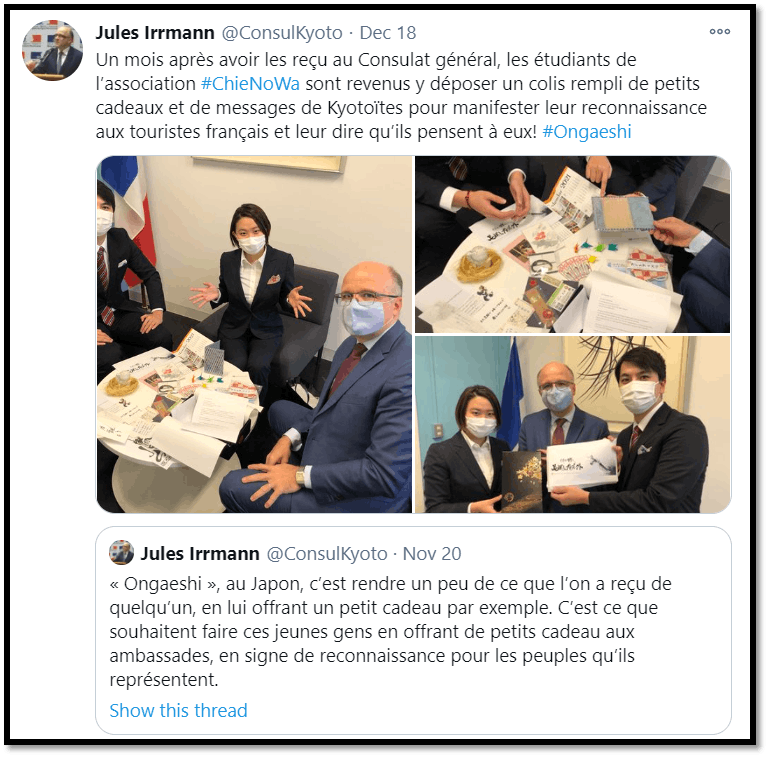
Task: Open the bottom-right group photo with book
Action: click(x=573, y=425)
